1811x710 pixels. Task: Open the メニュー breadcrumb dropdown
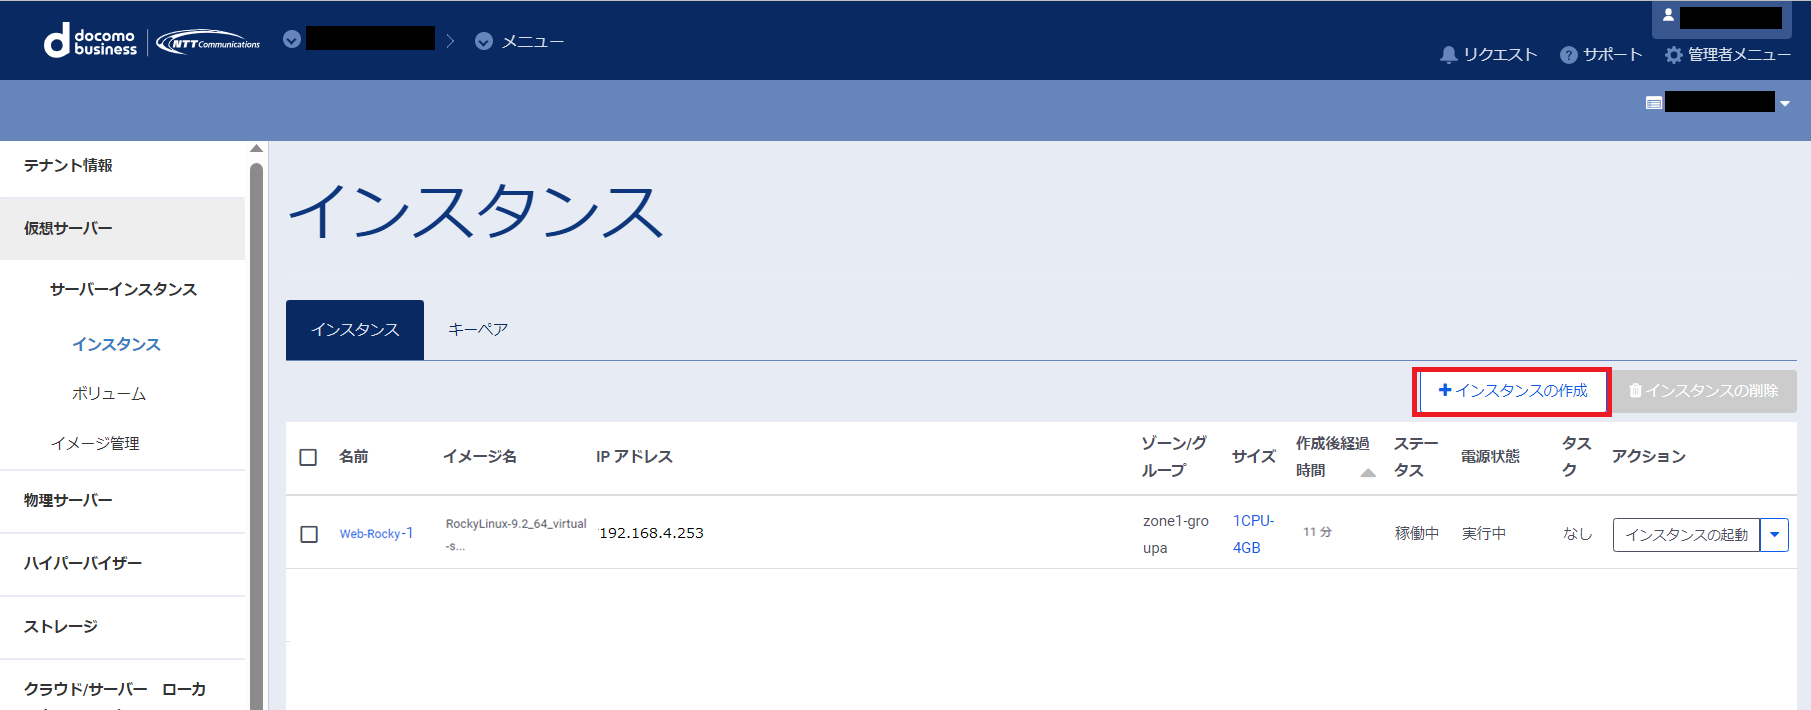(x=520, y=41)
